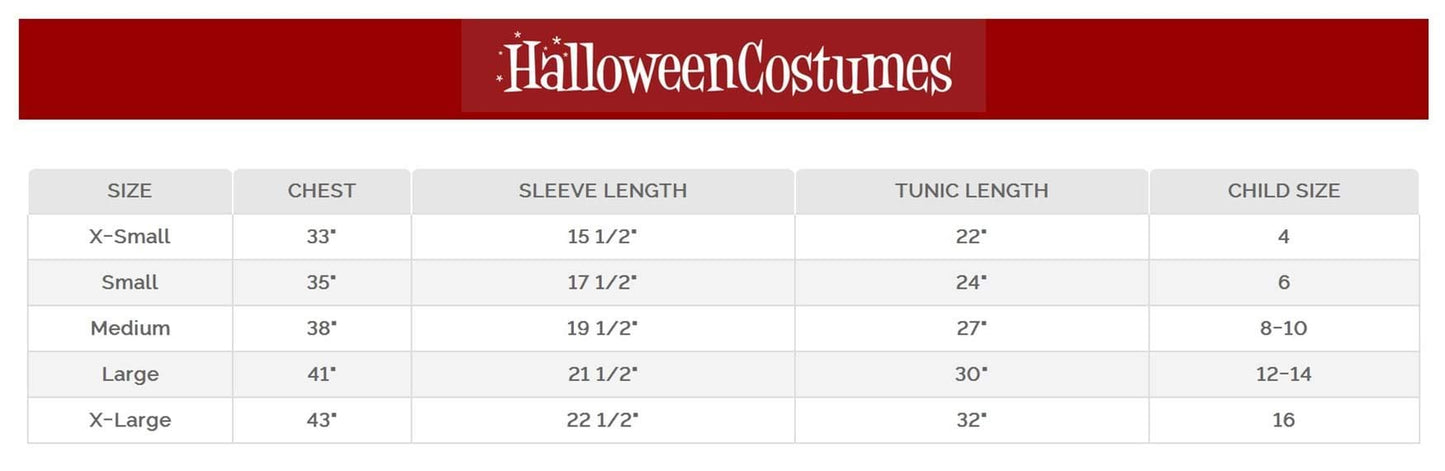Click the CHILD SIZE column header
This screenshot has width=1445, height=471.
coord(1283,191)
